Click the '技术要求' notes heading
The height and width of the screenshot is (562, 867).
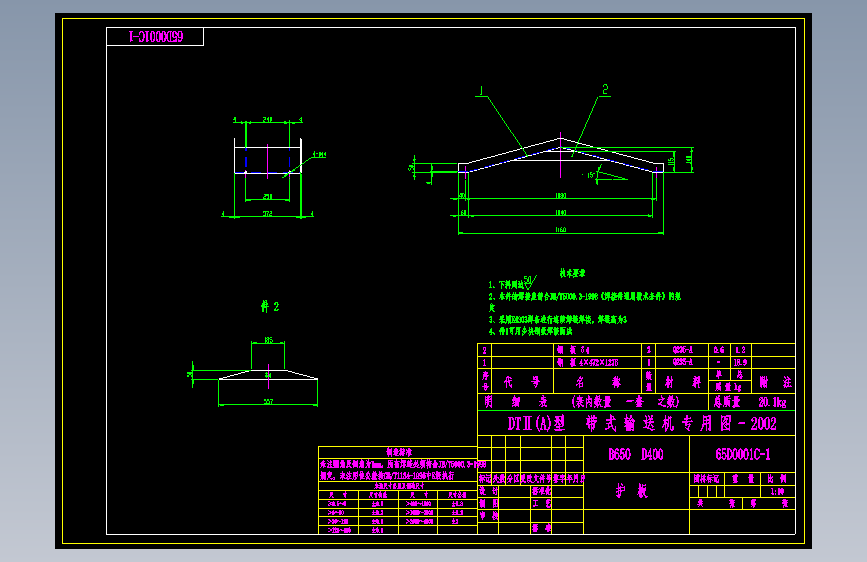point(572,273)
